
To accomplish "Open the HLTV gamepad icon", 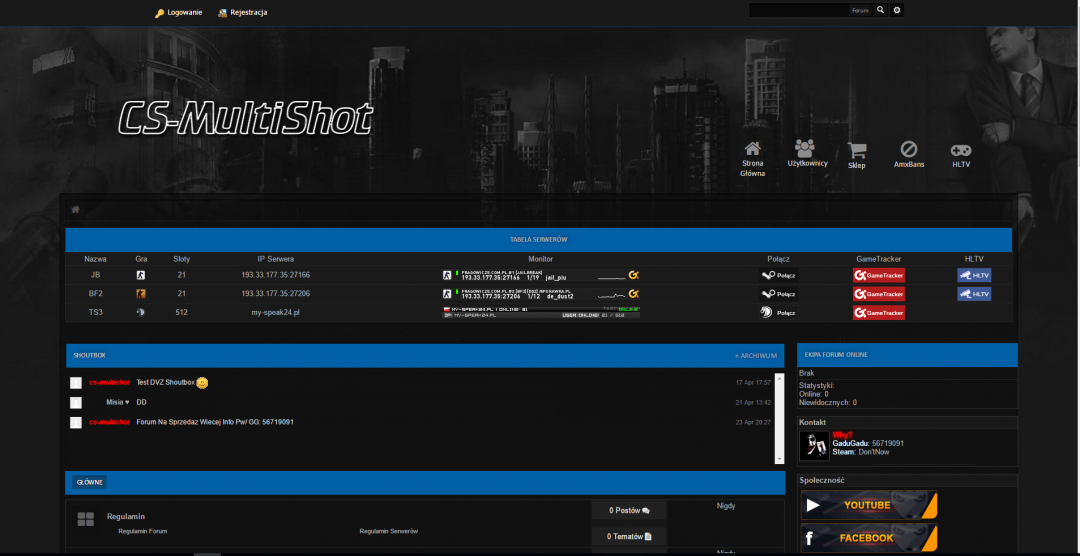I will pos(960,149).
